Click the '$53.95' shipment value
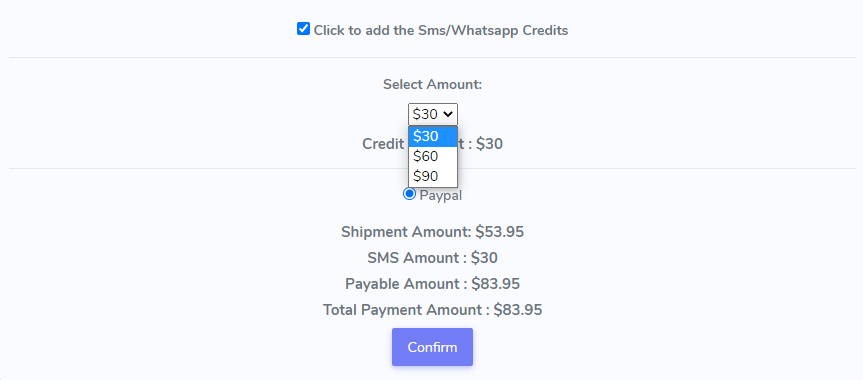The height and width of the screenshot is (380, 863). (x=500, y=232)
